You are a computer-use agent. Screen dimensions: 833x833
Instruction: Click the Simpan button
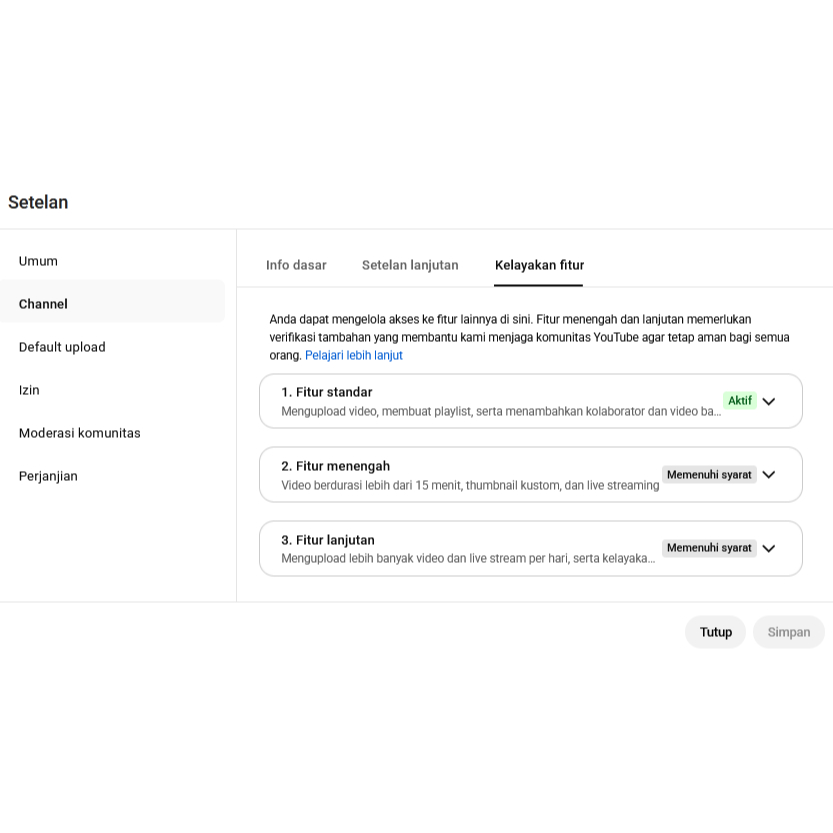click(x=788, y=632)
